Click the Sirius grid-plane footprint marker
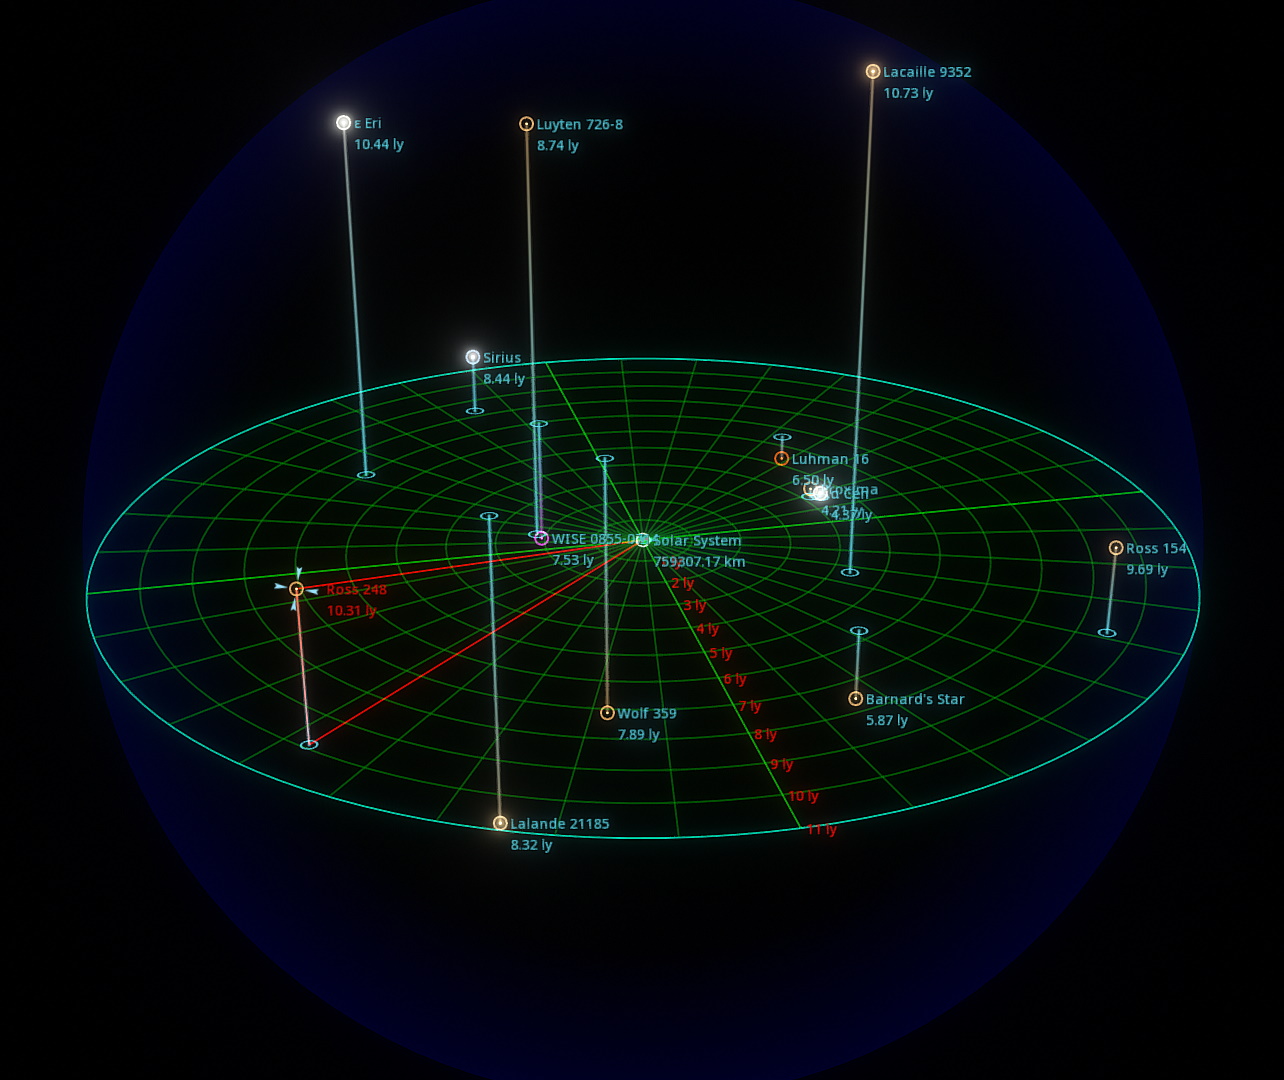 pos(475,411)
